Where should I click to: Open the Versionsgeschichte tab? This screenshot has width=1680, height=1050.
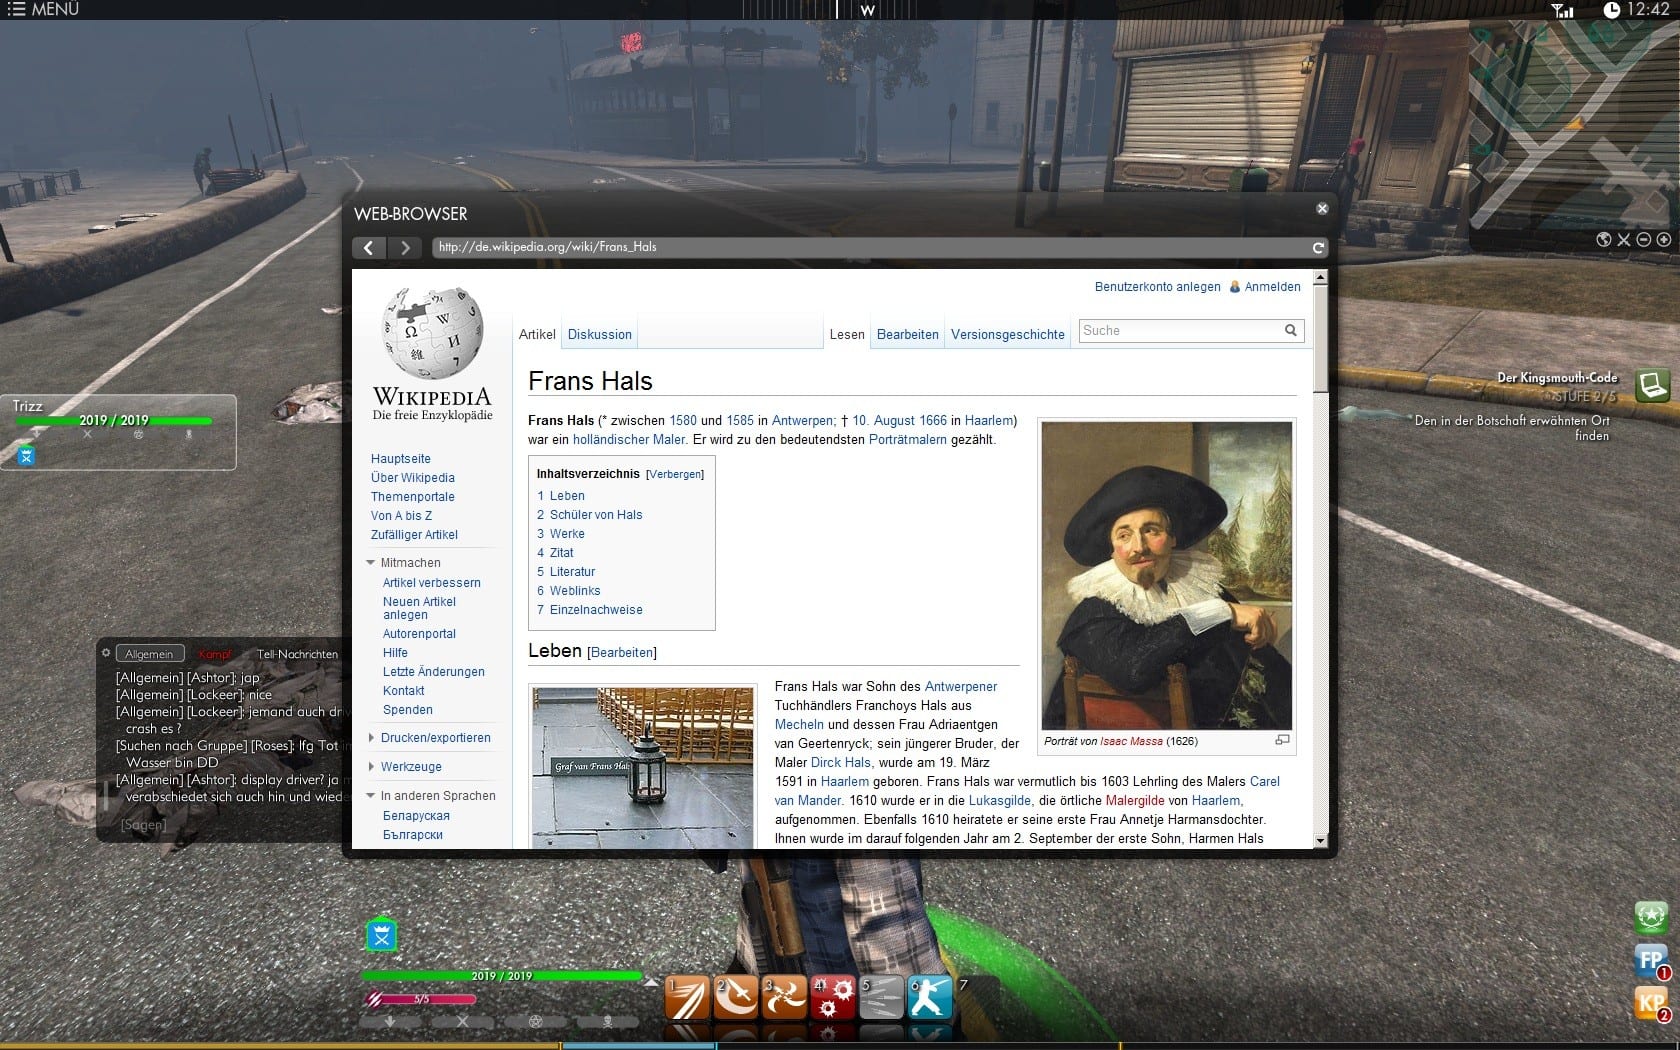1007,335
